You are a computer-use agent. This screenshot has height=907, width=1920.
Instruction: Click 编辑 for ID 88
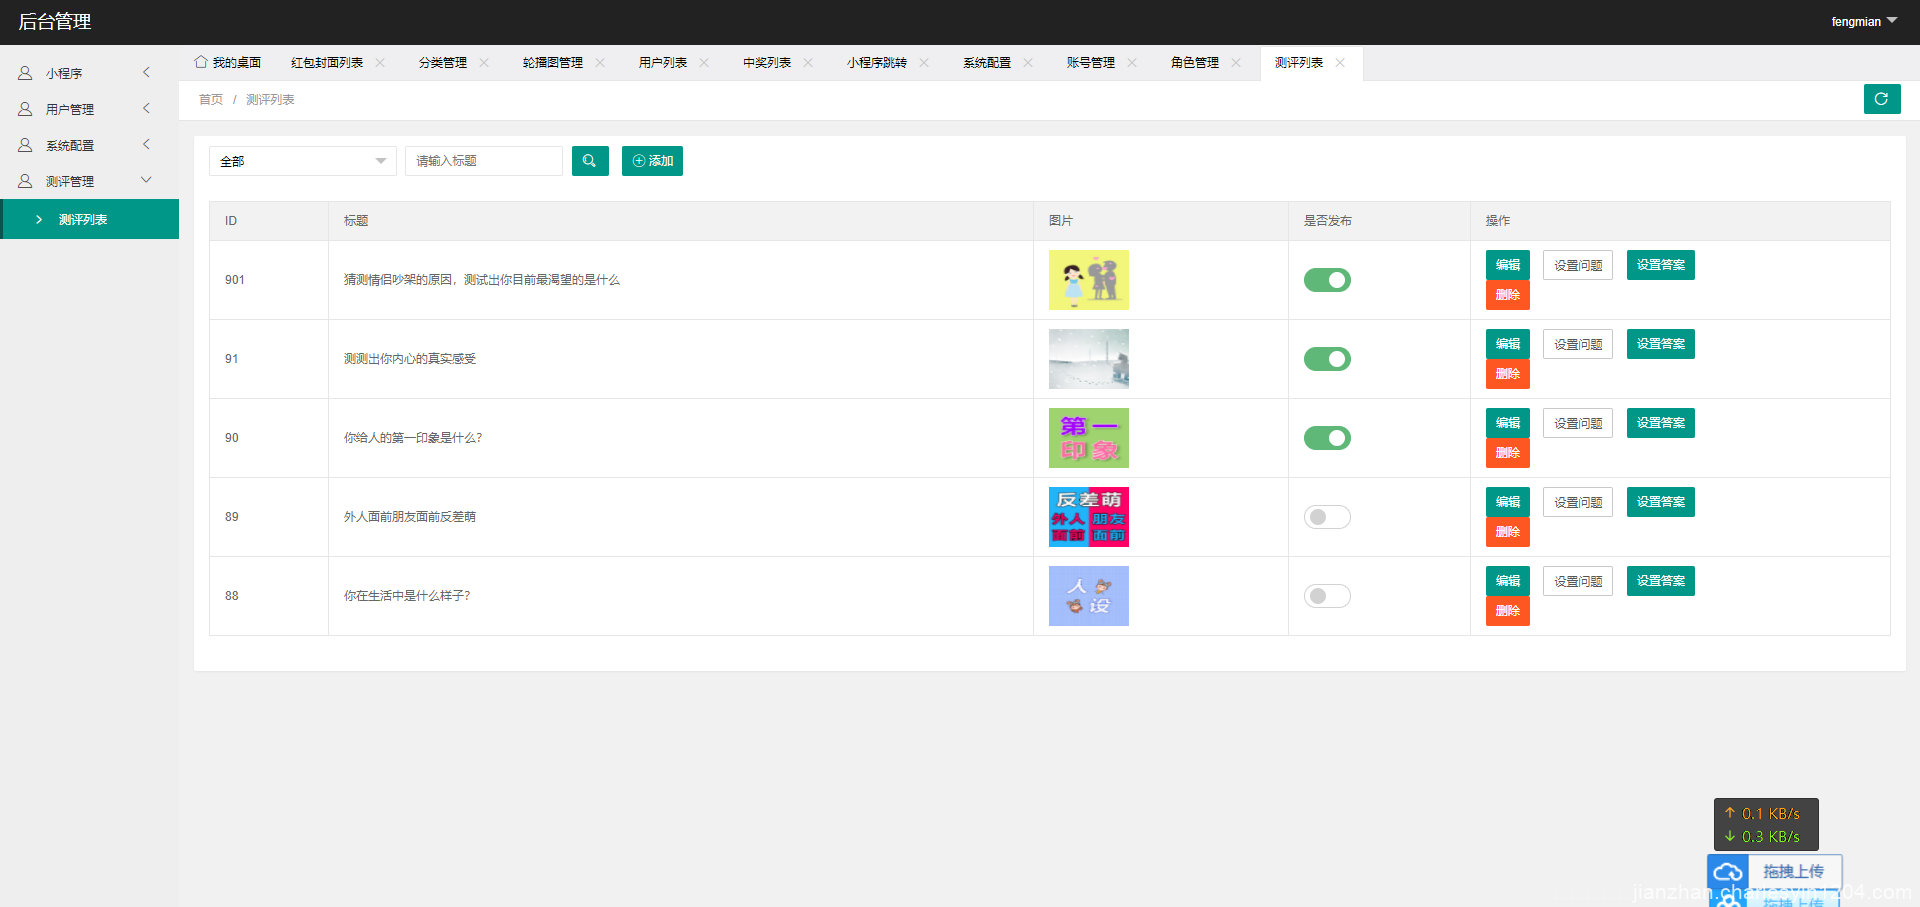coord(1508,581)
